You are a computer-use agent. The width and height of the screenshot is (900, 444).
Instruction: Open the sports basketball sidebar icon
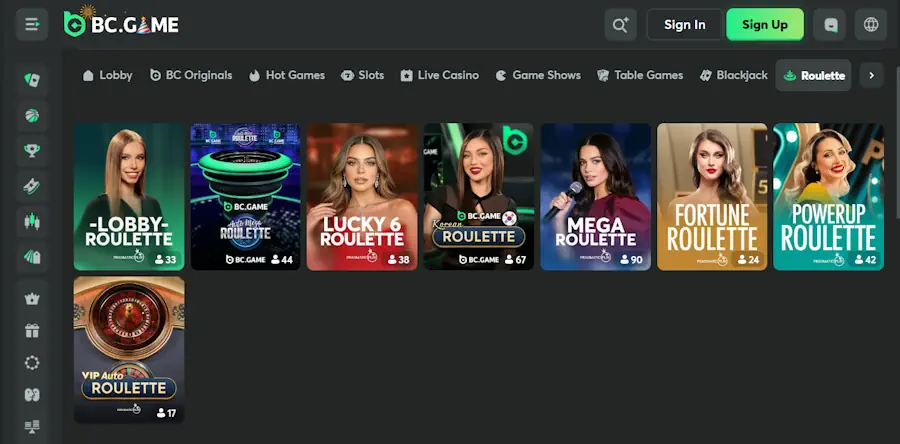coord(32,115)
